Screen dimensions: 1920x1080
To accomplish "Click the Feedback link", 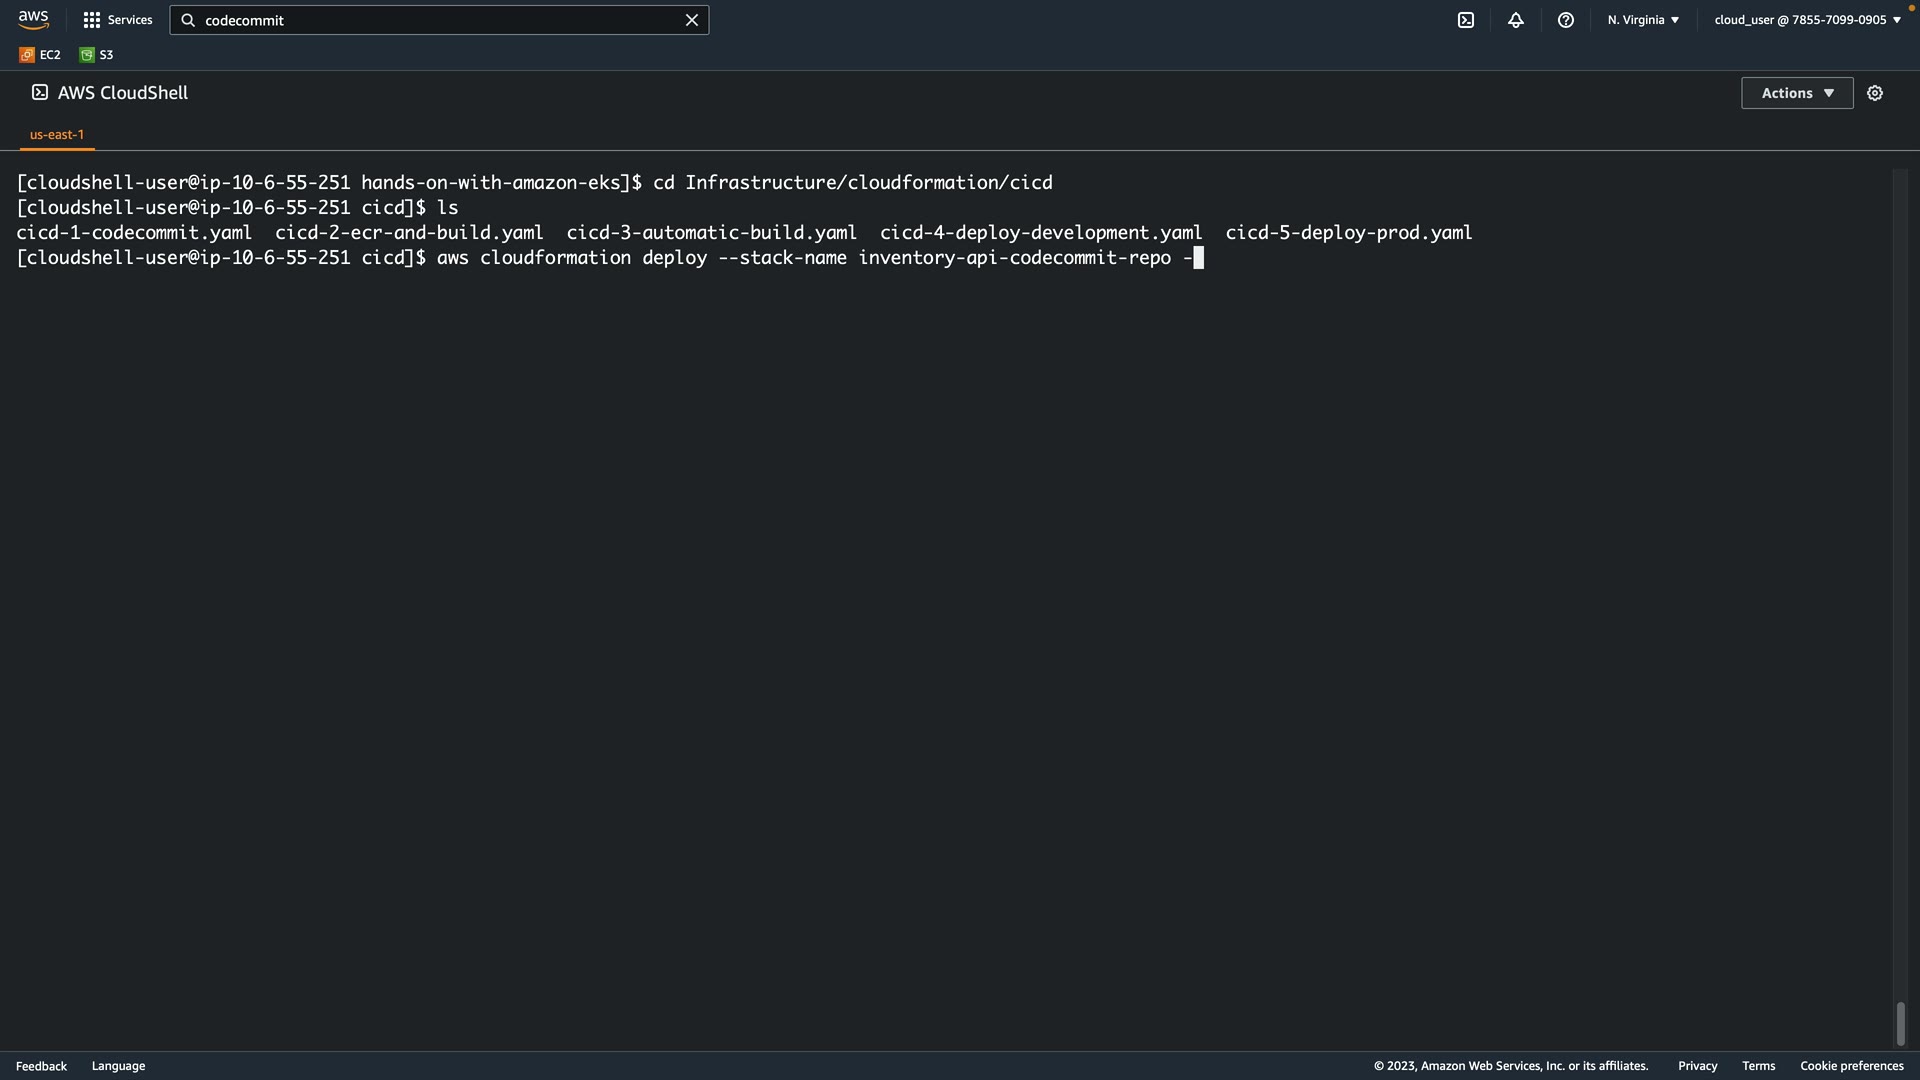I will coord(41,1066).
